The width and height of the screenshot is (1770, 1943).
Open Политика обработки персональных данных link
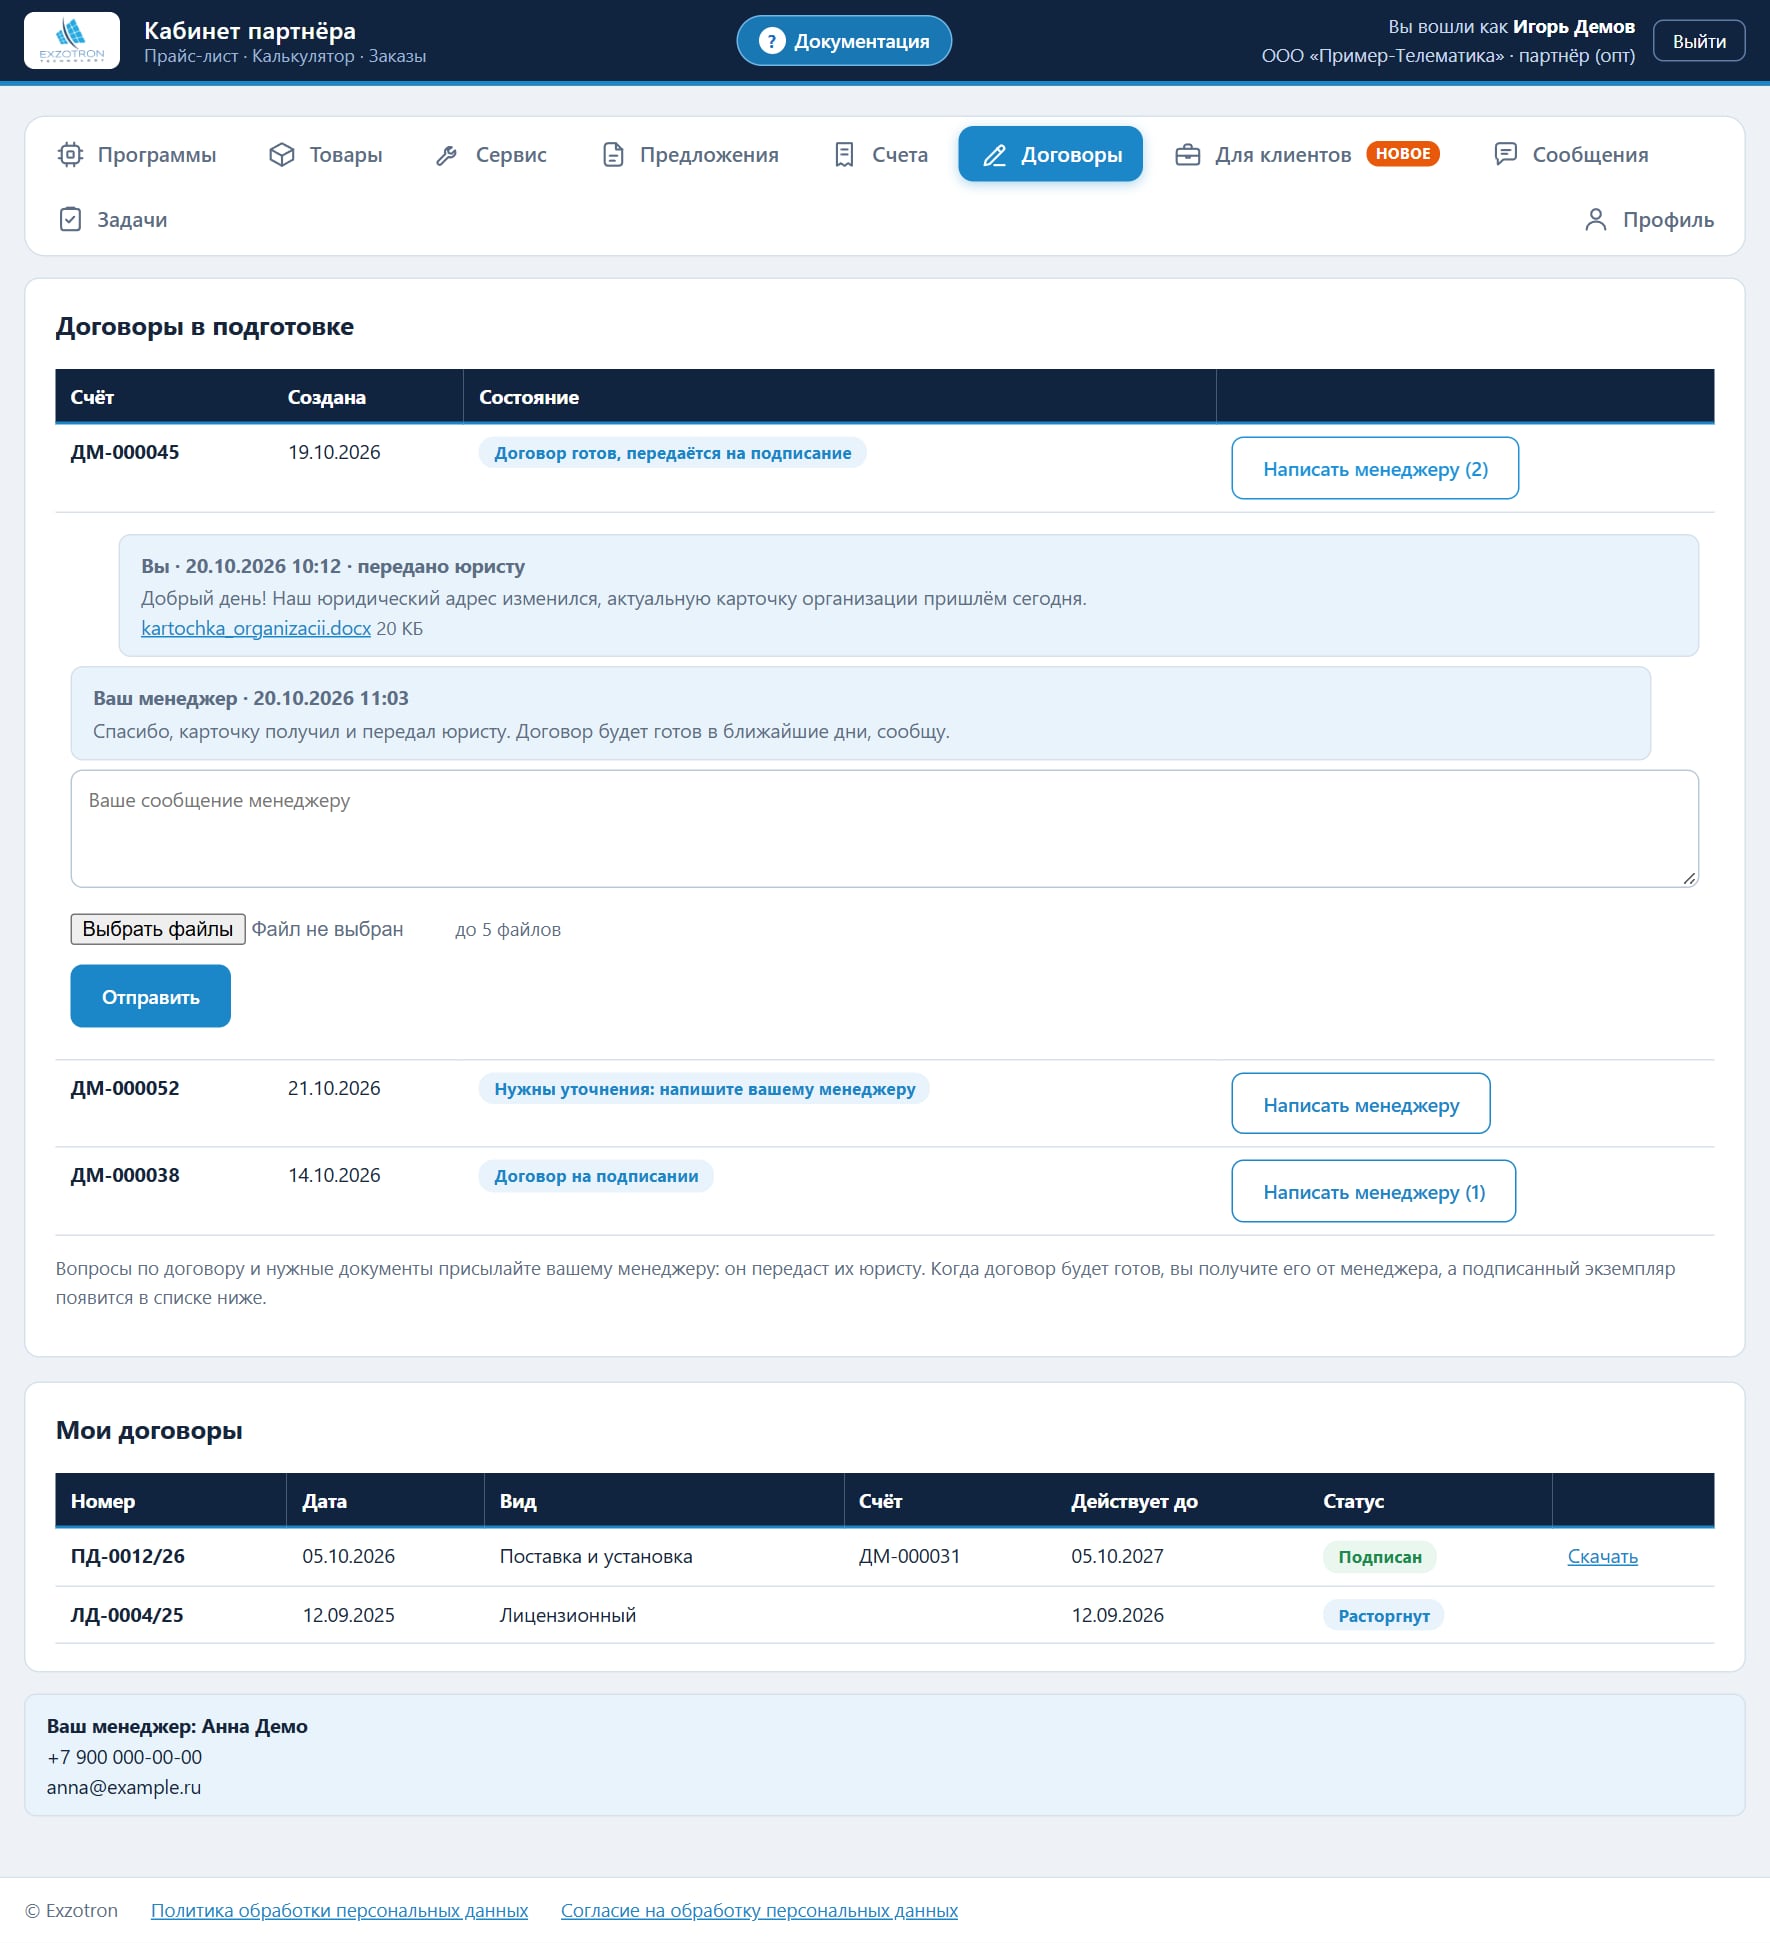tap(339, 1910)
